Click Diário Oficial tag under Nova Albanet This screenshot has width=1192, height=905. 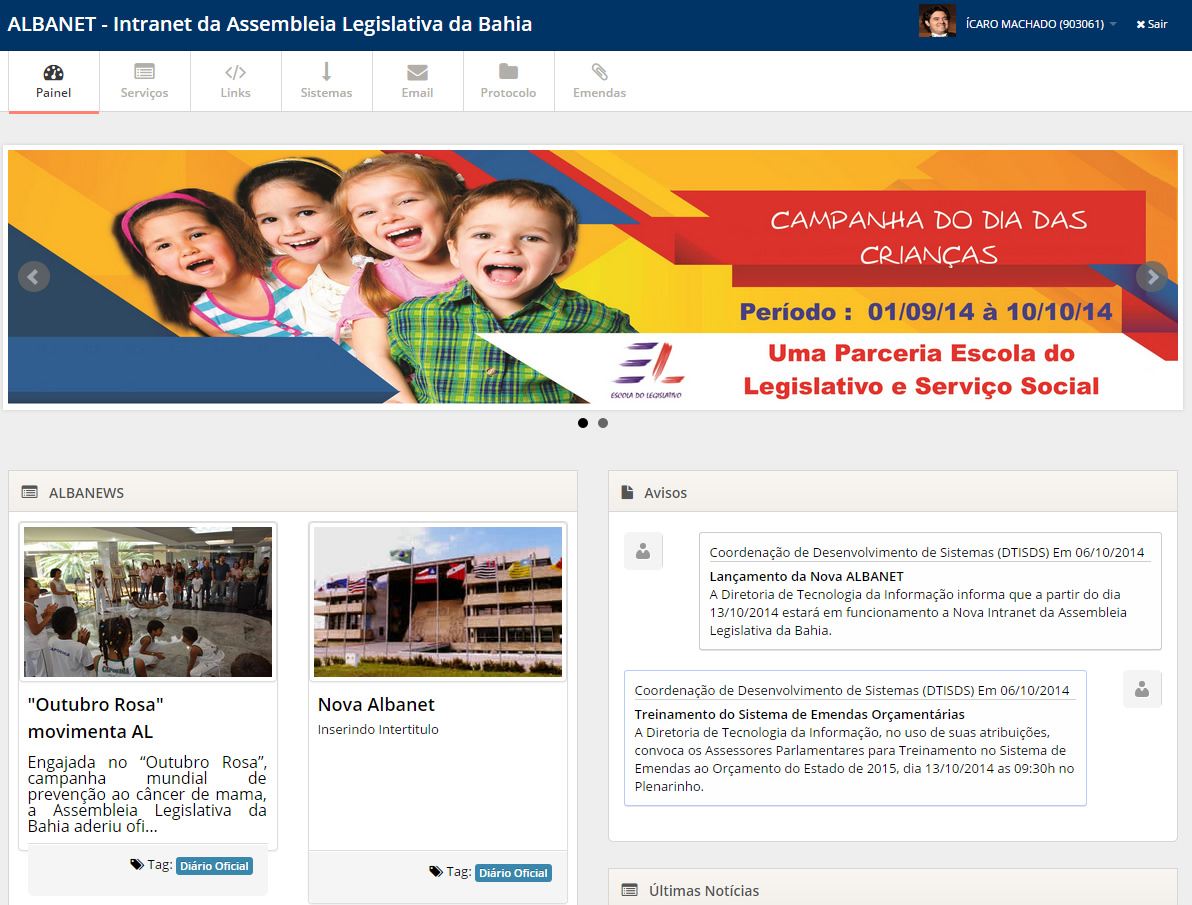(x=513, y=873)
